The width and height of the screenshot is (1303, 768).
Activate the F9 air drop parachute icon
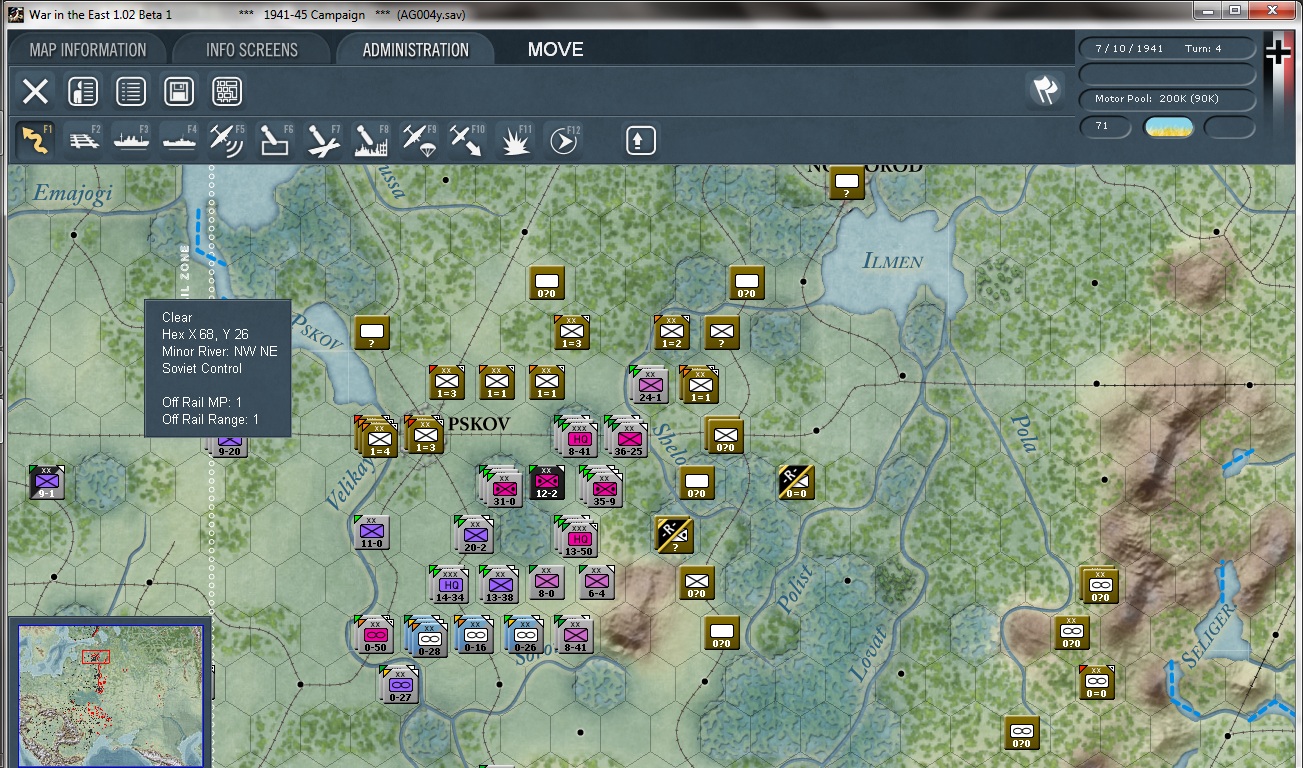[x=419, y=140]
